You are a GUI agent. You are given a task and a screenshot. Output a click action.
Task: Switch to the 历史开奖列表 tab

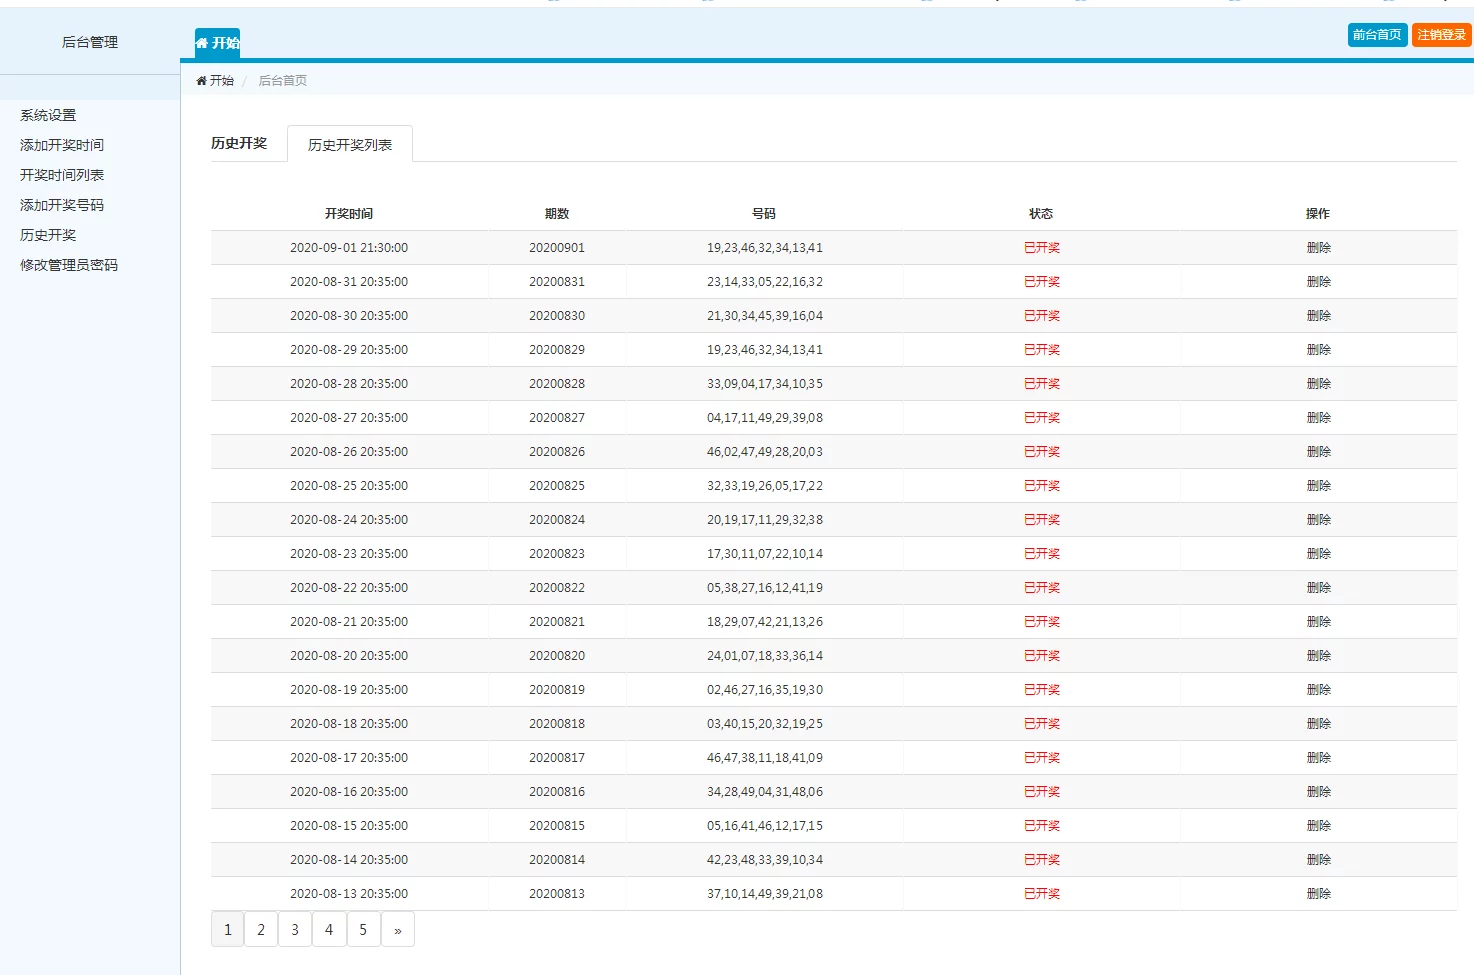click(x=349, y=145)
